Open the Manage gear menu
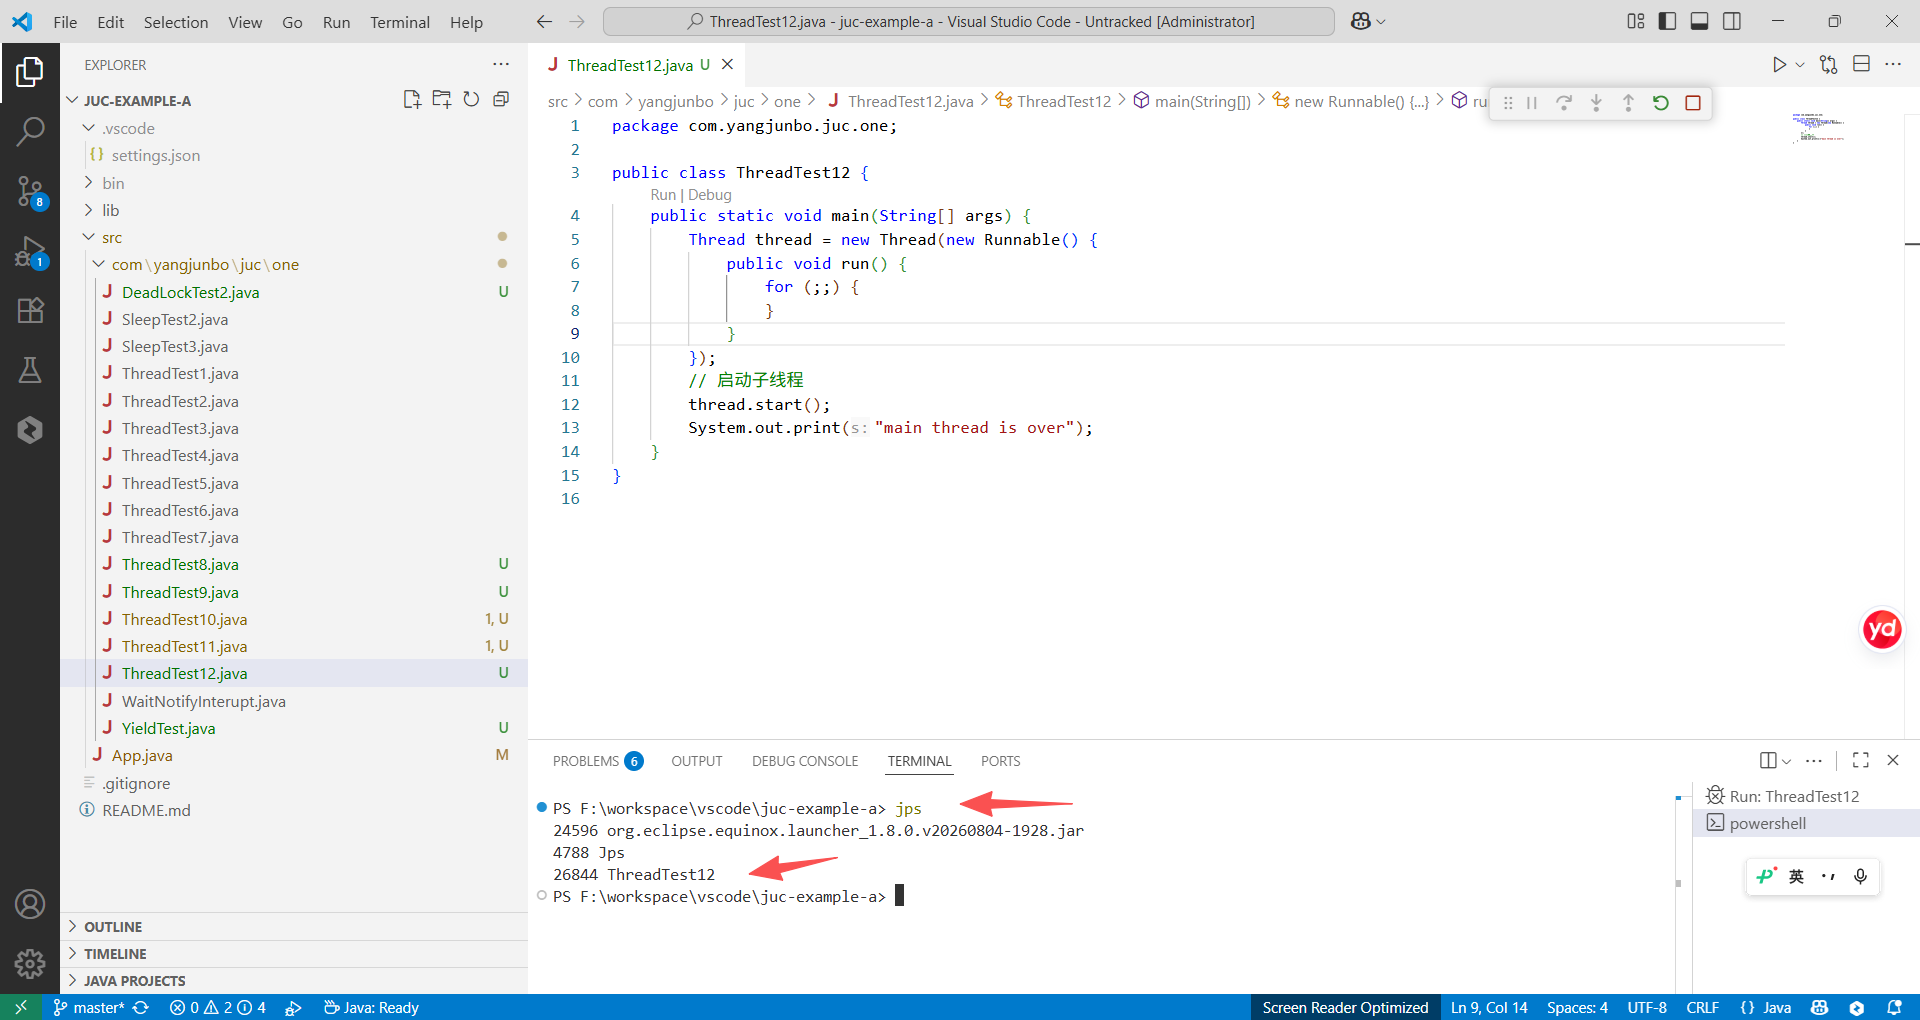 (30, 964)
